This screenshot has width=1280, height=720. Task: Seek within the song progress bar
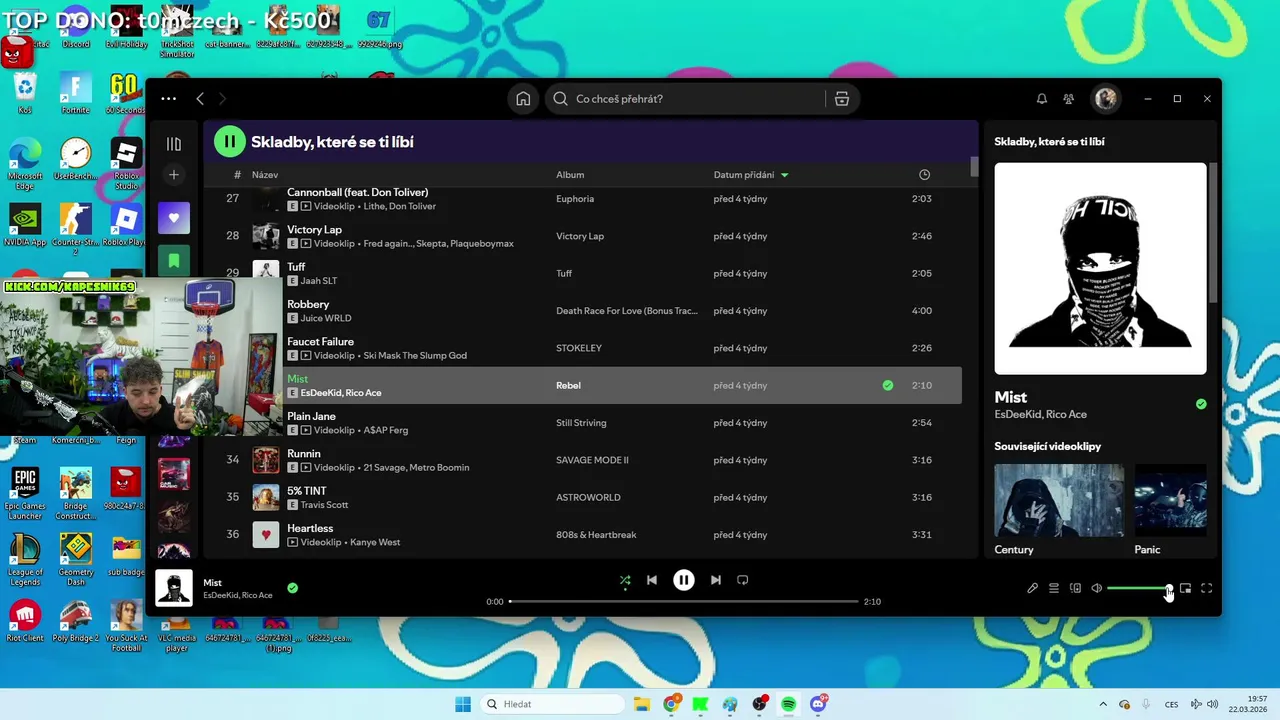(x=684, y=602)
